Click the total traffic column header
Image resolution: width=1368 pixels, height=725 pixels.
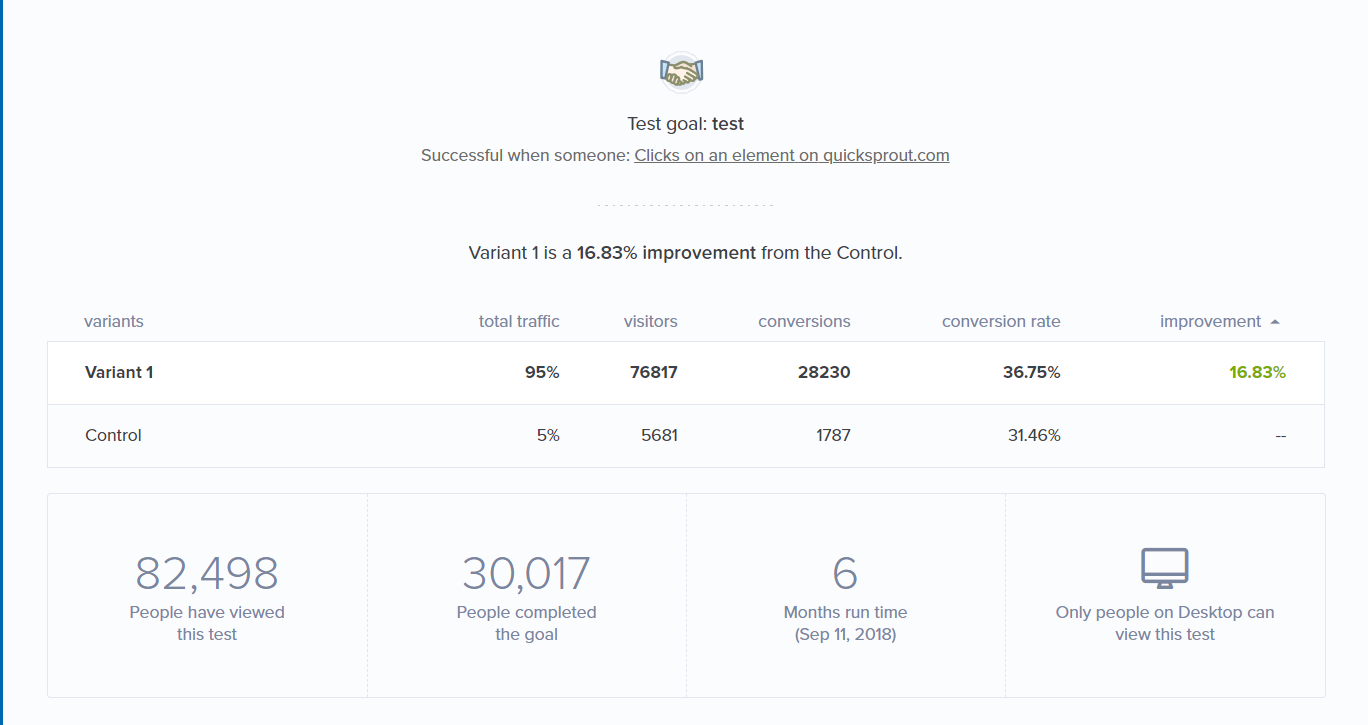click(x=519, y=321)
